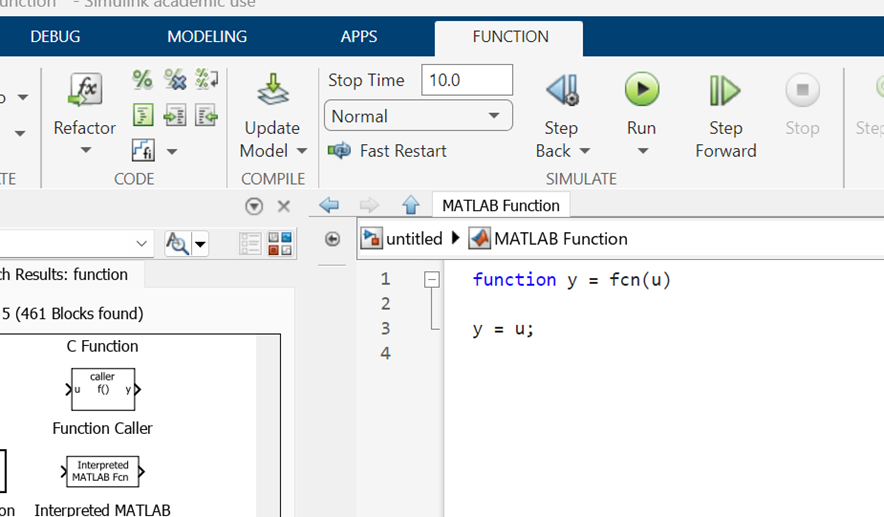Click the Stop Time input field
The image size is (884, 517).
pyautogui.click(x=467, y=80)
